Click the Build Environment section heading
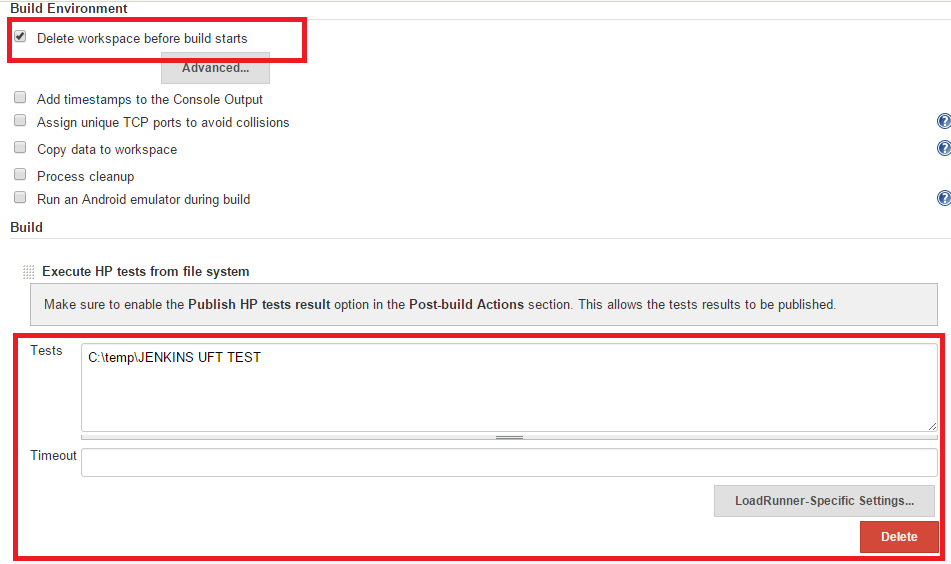 click(x=69, y=8)
